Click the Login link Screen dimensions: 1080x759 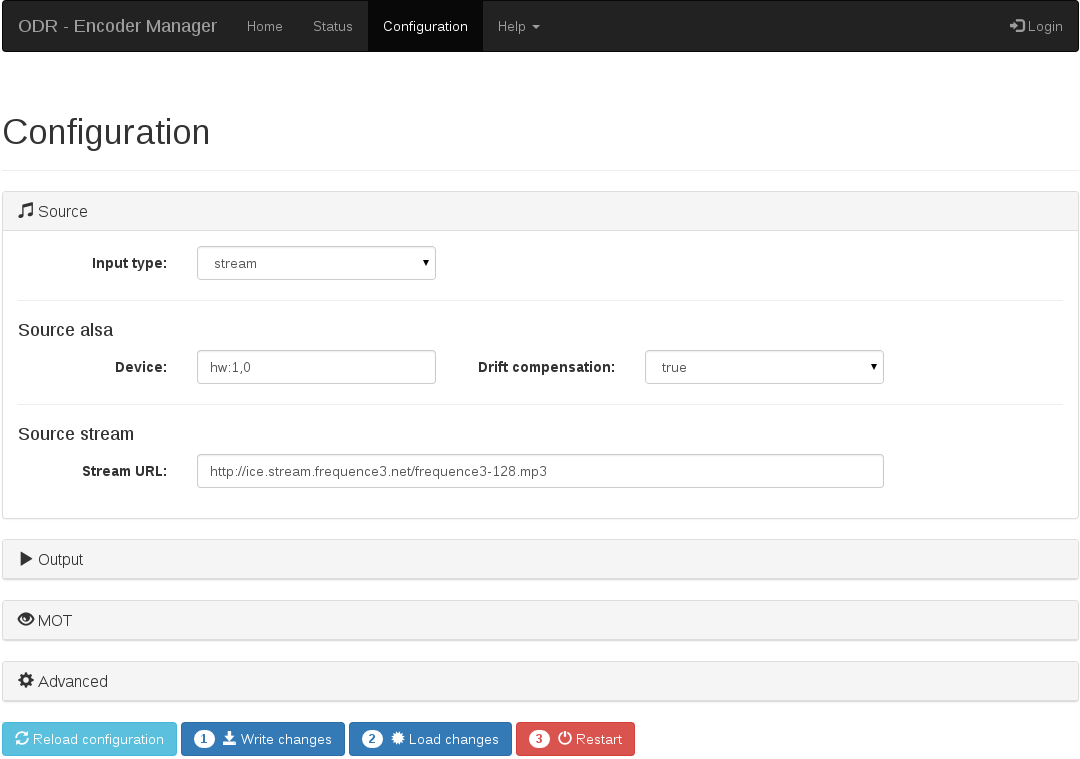click(1036, 26)
